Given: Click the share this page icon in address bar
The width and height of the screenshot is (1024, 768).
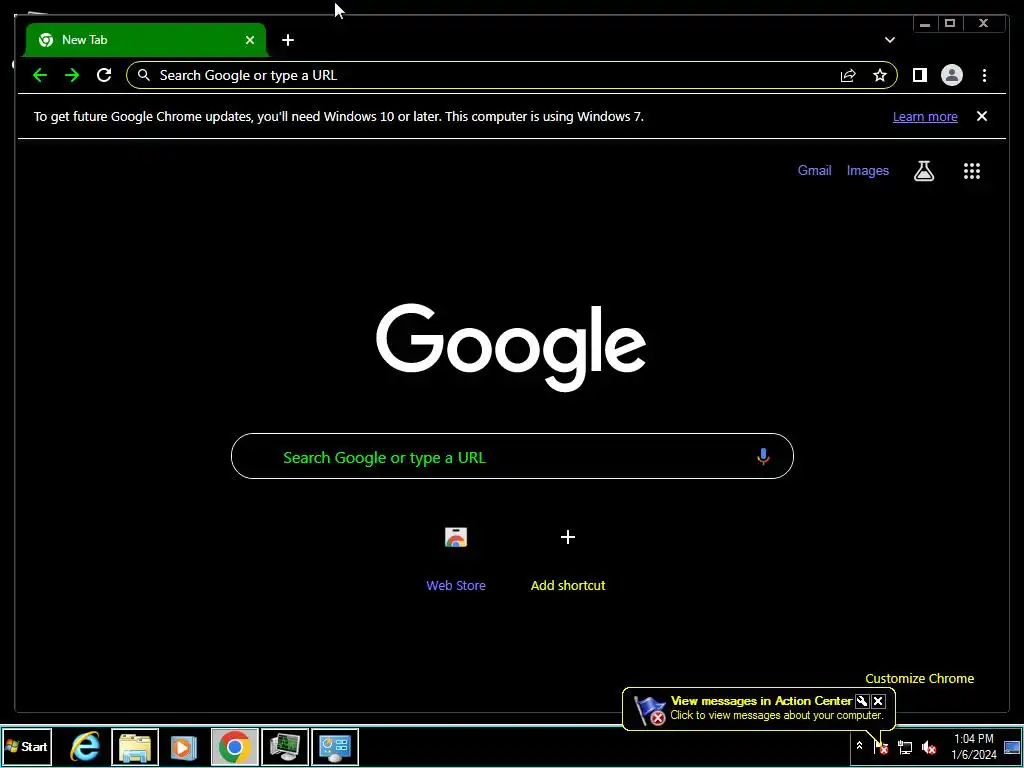Looking at the screenshot, I should [x=848, y=75].
